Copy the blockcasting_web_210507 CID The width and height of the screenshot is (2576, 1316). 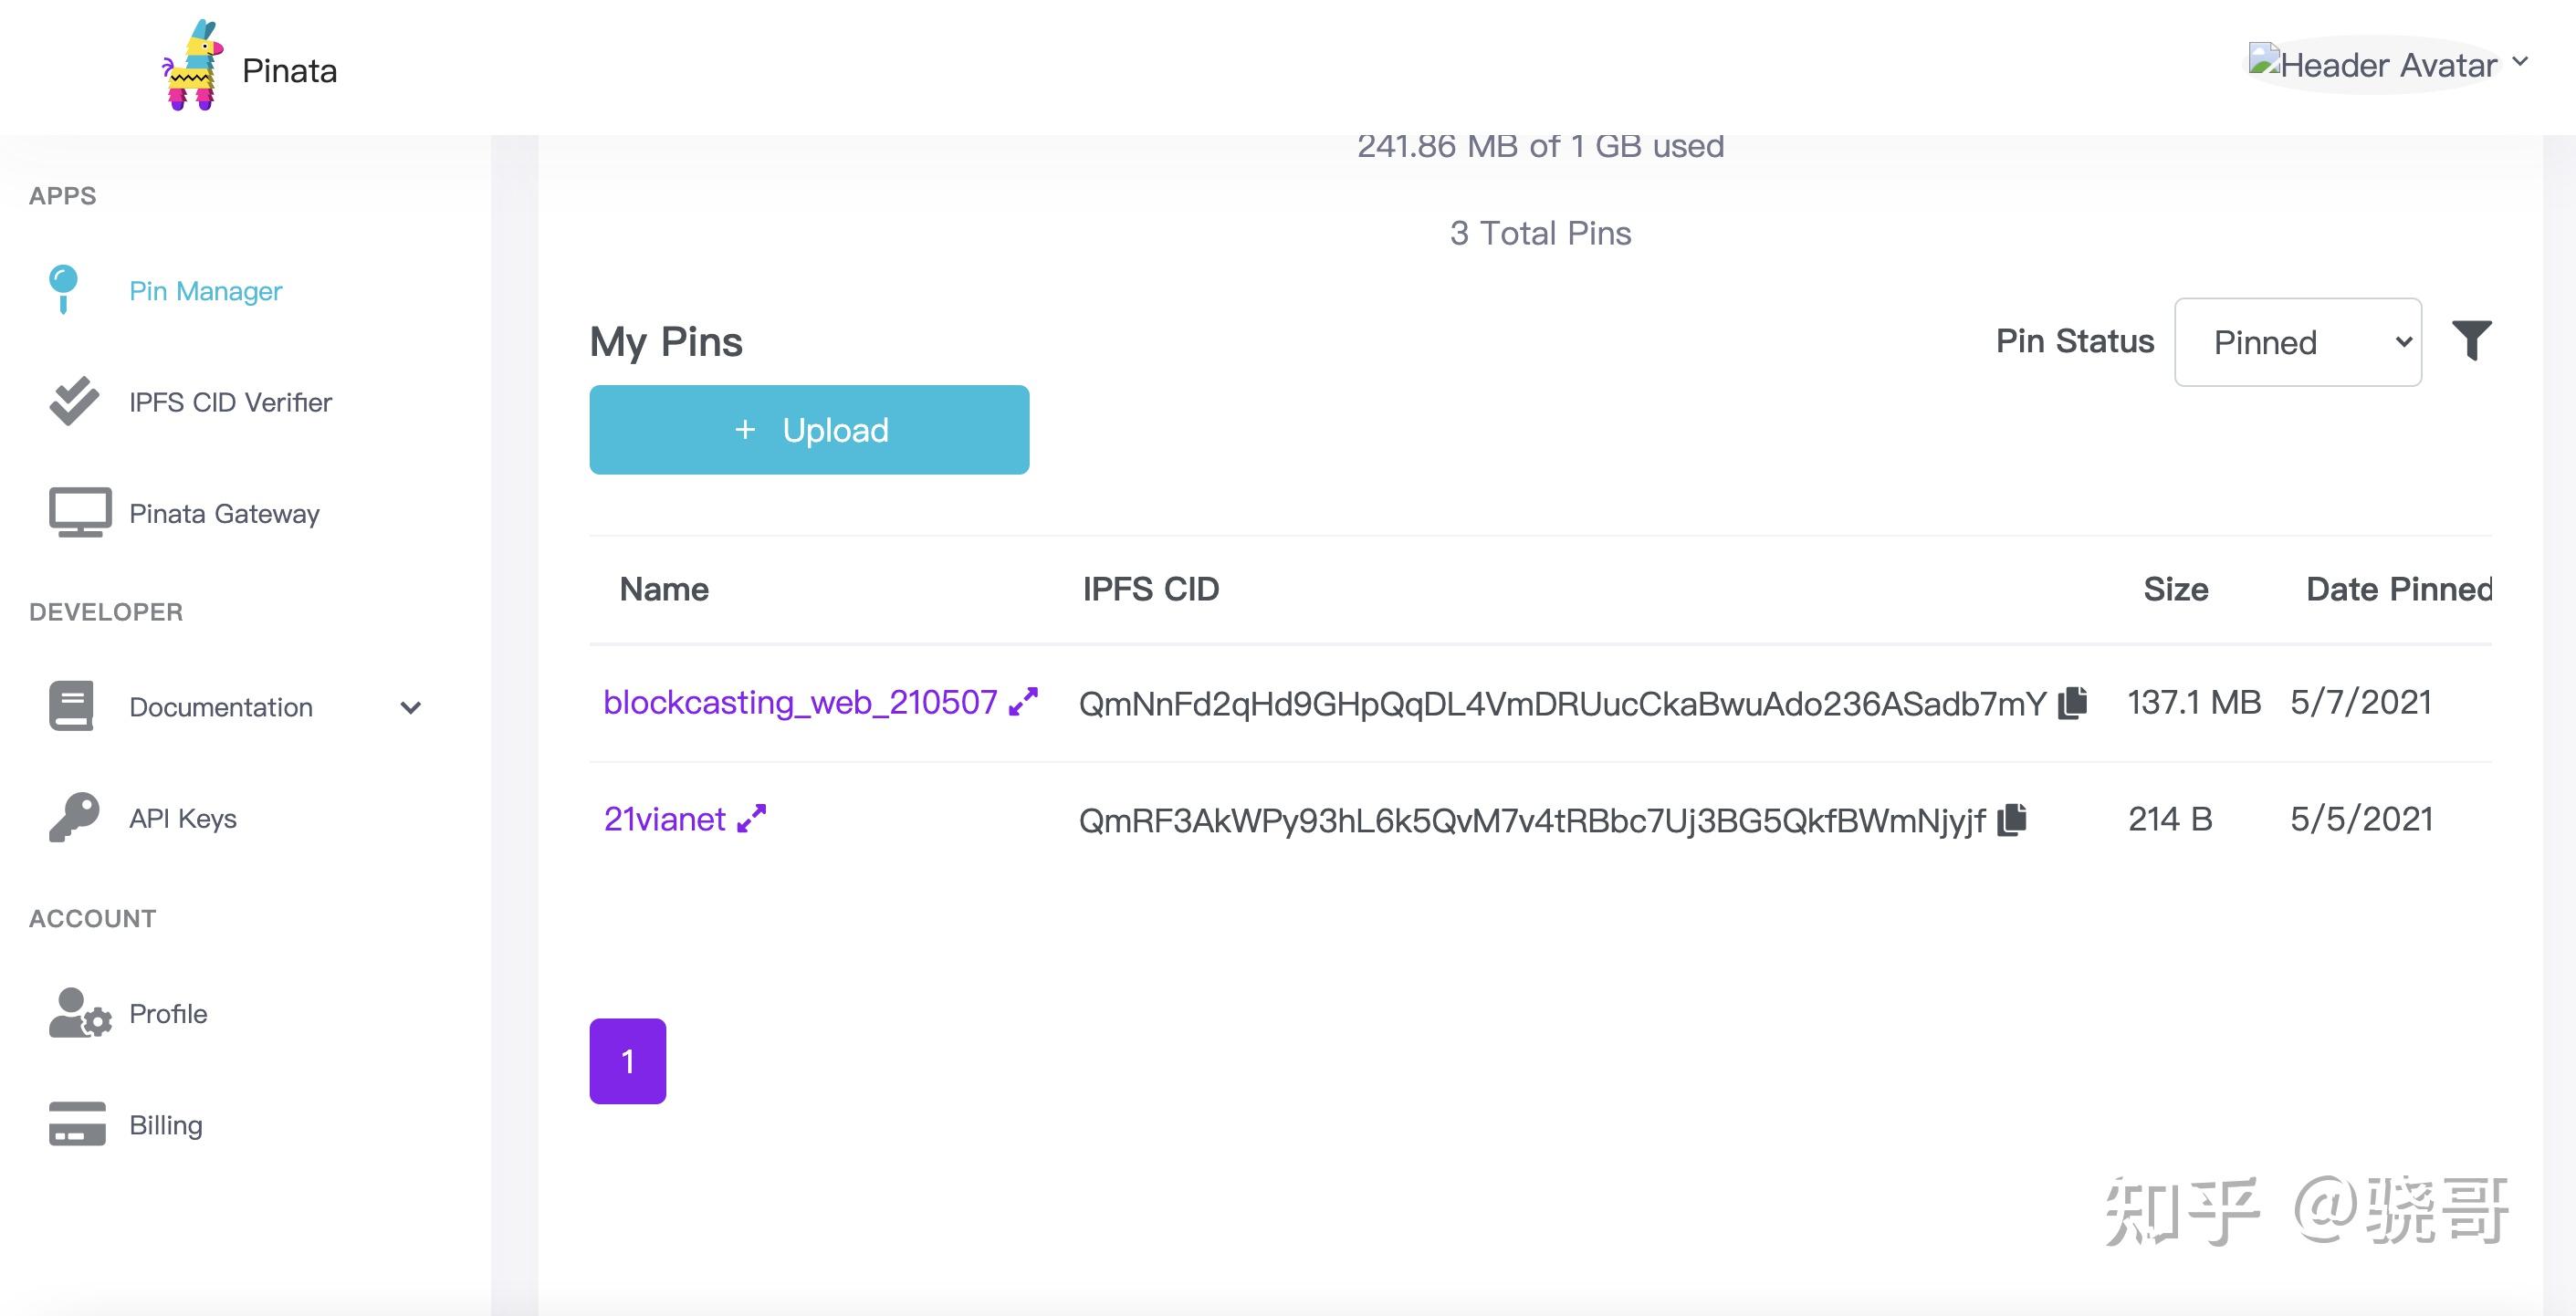2073,703
